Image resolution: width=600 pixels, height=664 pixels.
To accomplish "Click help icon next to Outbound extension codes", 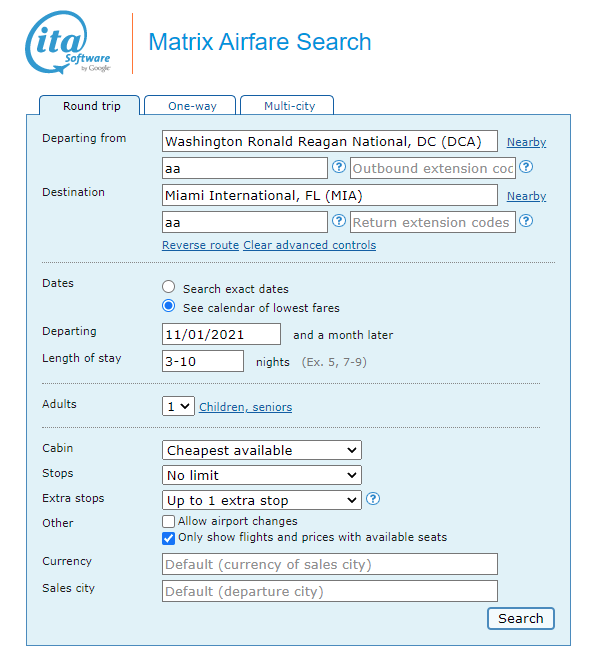I will point(526,167).
